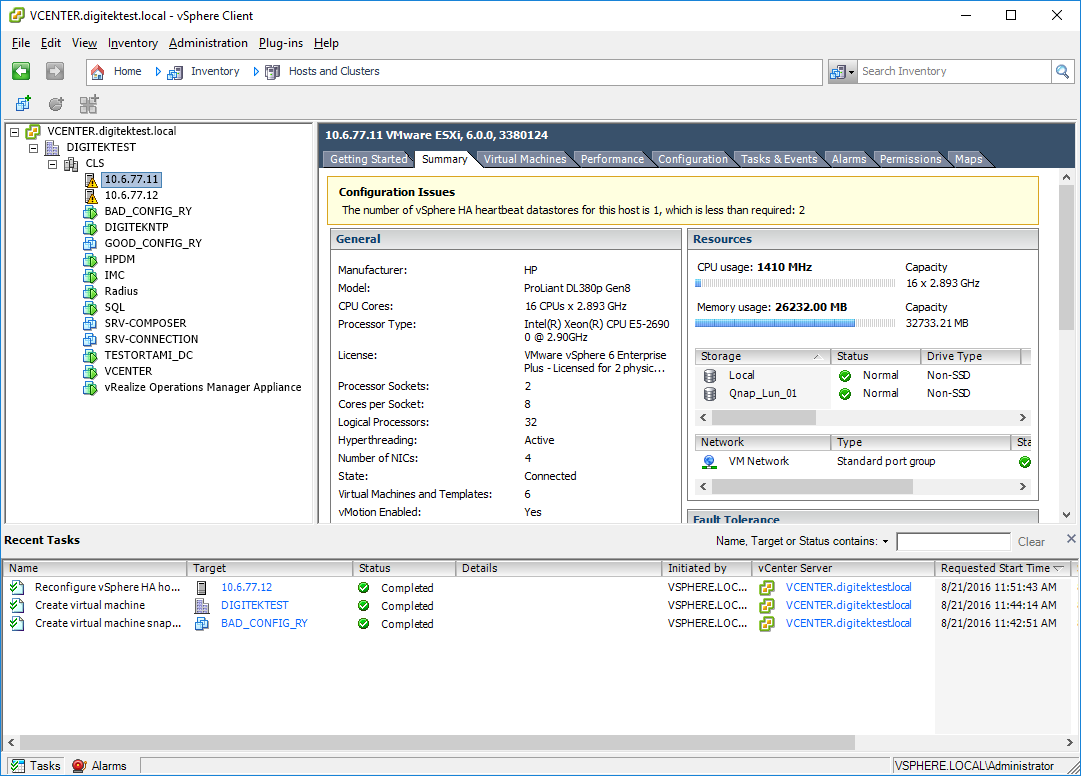This screenshot has width=1081, height=776.
Task: Select the TESTORTAMI_DC virtual machine
Action: [148, 356]
